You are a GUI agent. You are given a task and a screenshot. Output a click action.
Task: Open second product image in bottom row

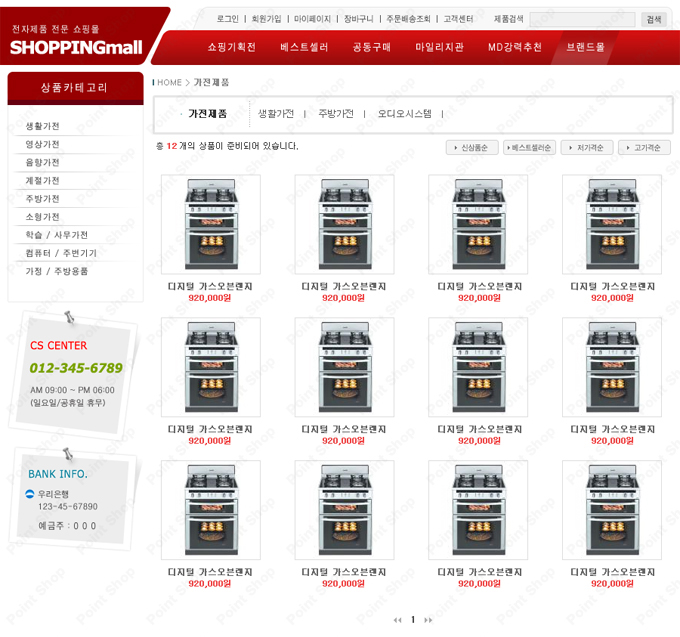[x=344, y=510]
